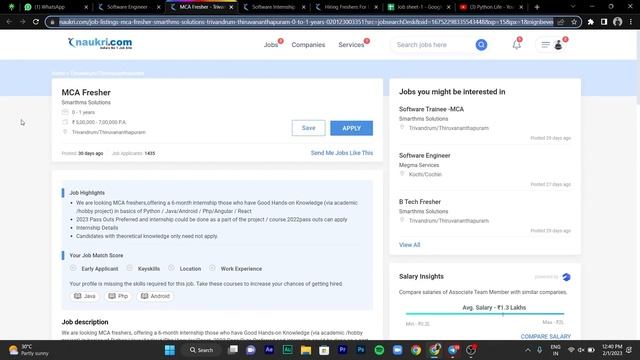
Task: Bookmark page with the star icon
Action: (x=574, y=22)
